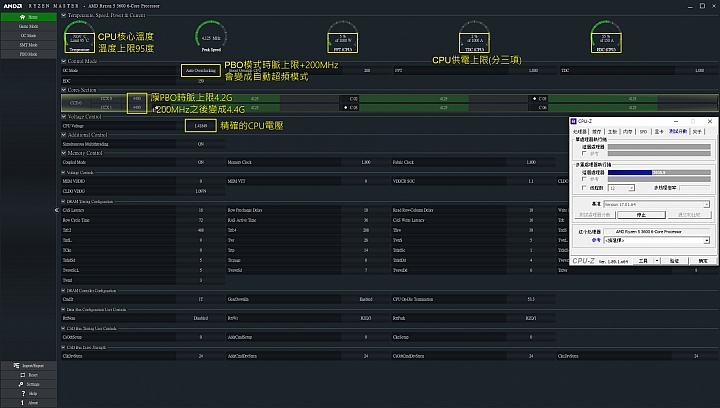Viewport: 720px width, 408px height.
Task: Switch to CPU-Z 處理器 (CPU) tab
Action: point(580,132)
